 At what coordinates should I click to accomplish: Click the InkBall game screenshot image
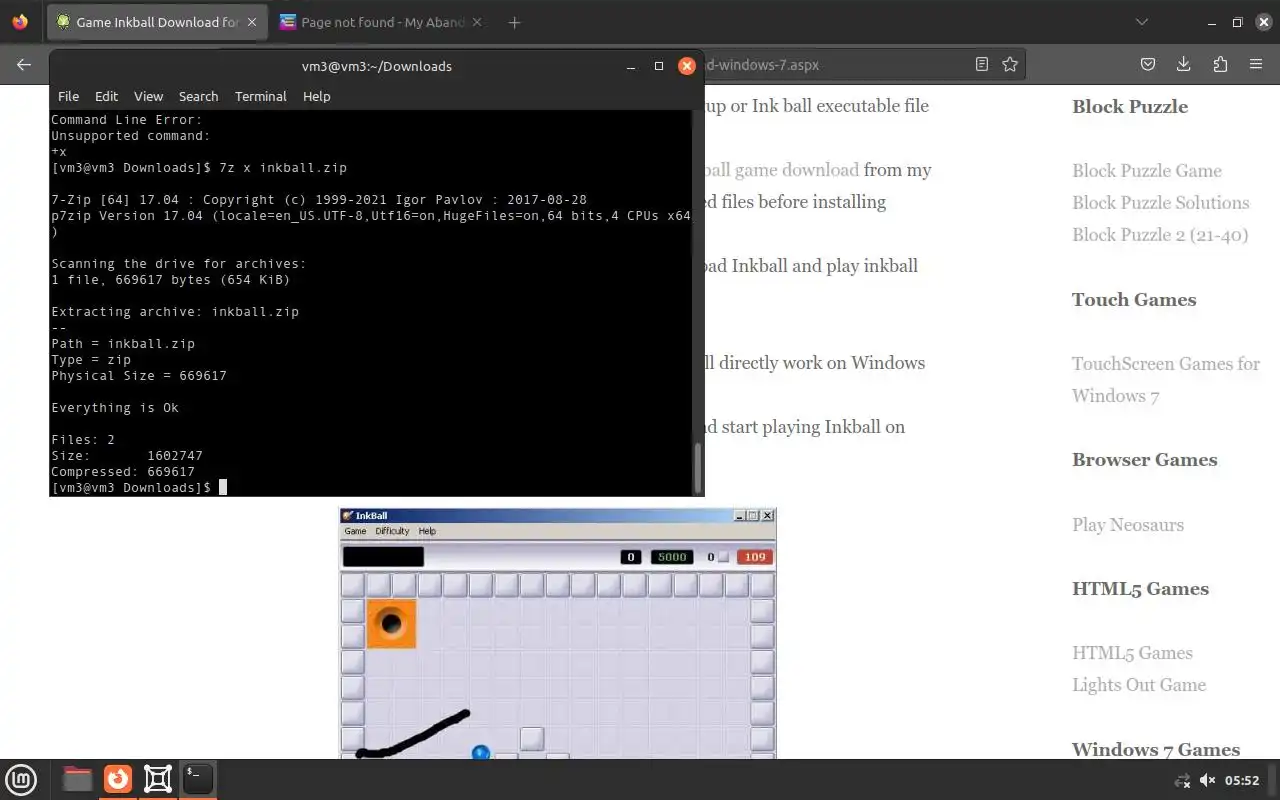558,633
